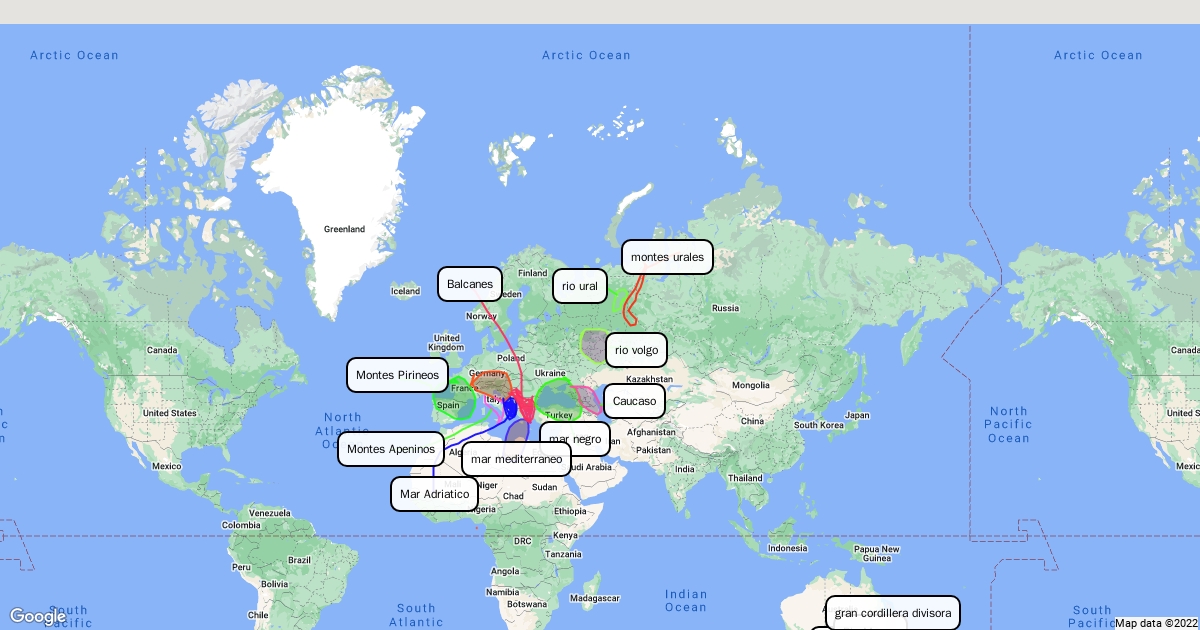The height and width of the screenshot is (630, 1200).
Task: Click the 'China' country label
Action: [752, 421]
